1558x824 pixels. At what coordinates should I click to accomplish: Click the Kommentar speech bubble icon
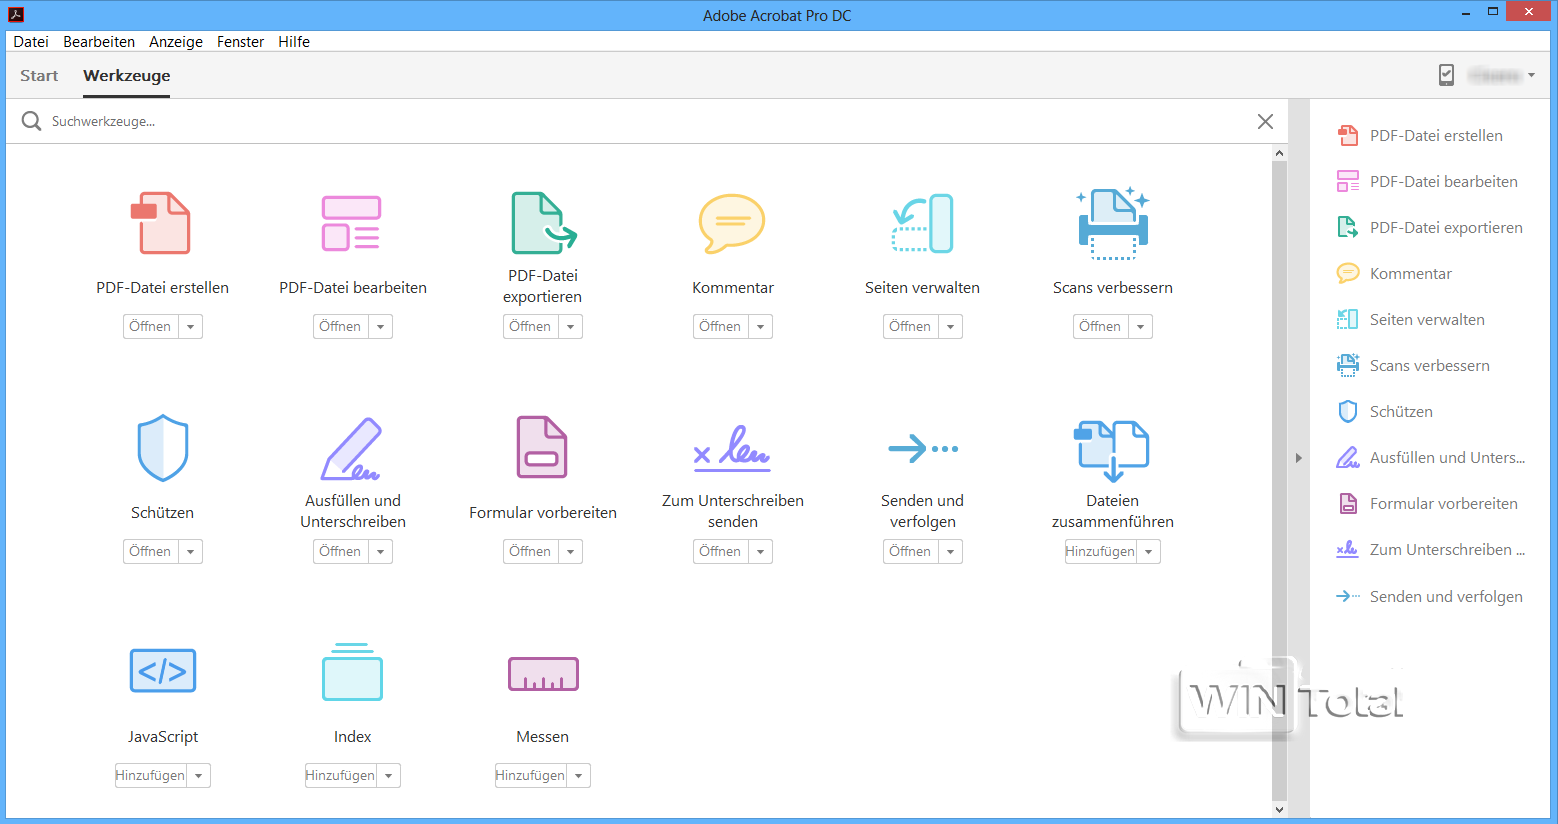tap(732, 223)
